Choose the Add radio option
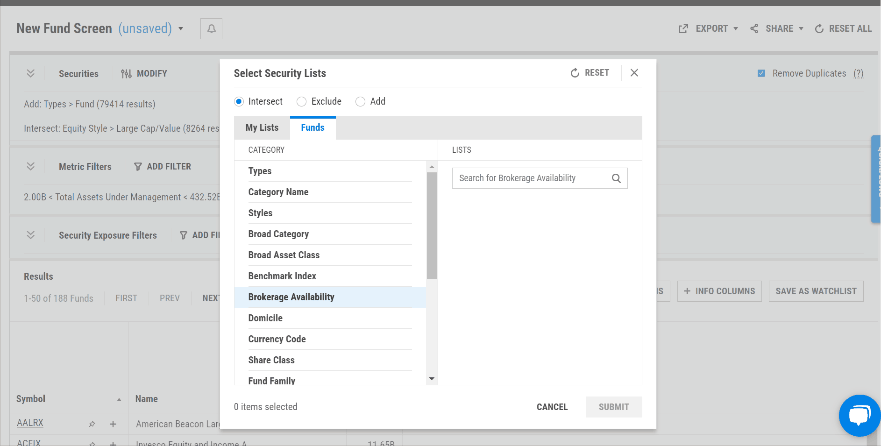The width and height of the screenshot is (881, 446). tap(360, 102)
